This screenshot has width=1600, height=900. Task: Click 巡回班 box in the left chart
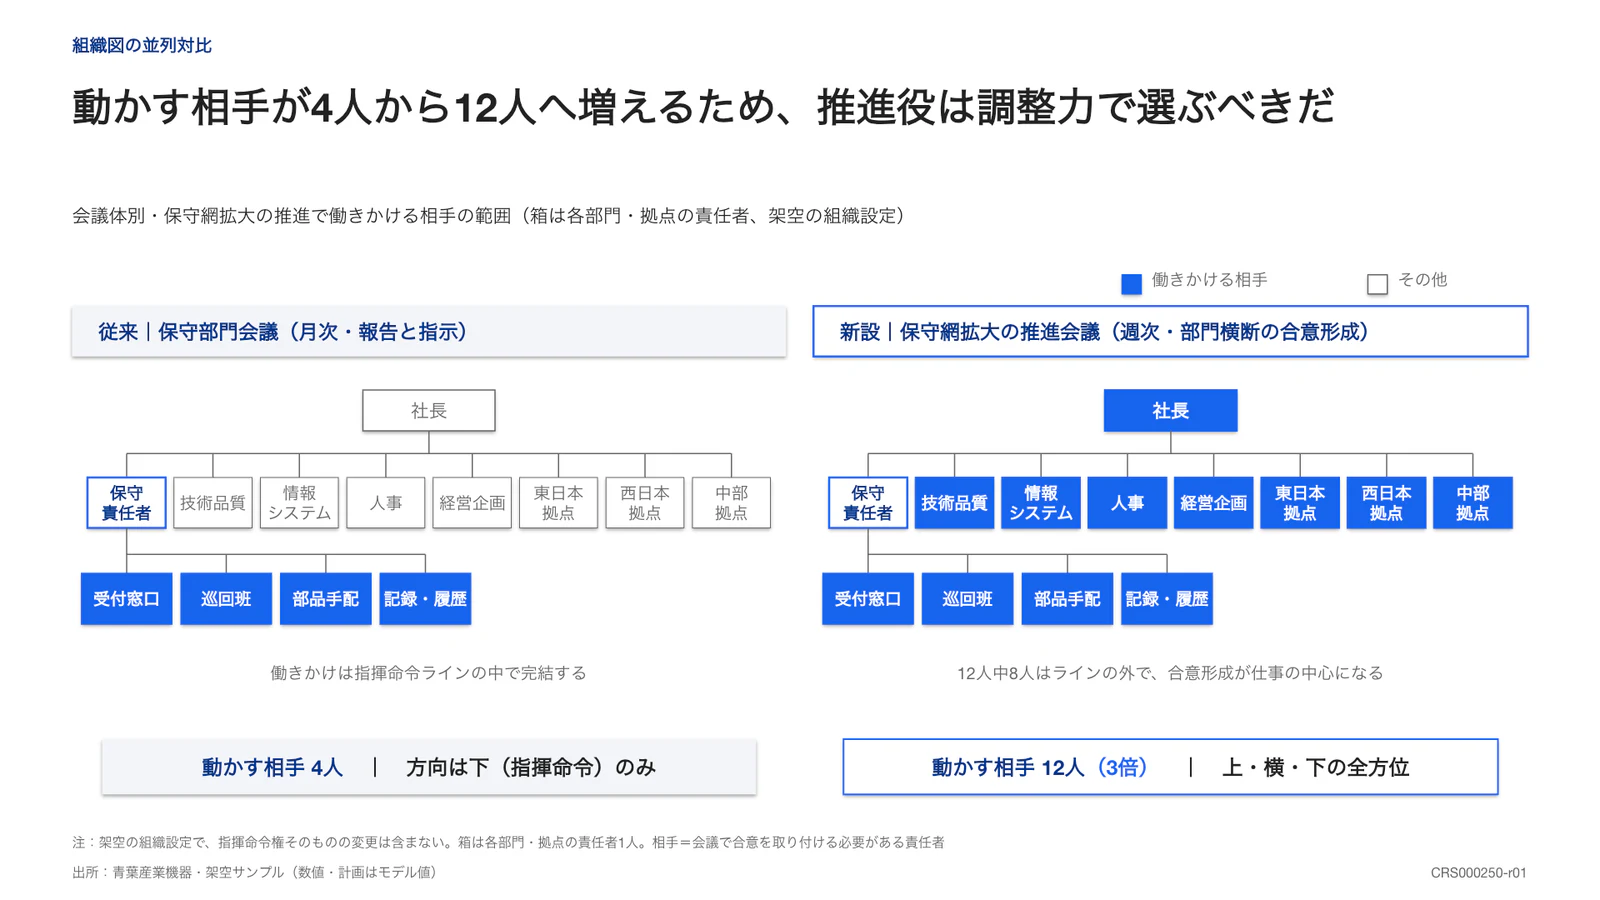[x=226, y=599]
